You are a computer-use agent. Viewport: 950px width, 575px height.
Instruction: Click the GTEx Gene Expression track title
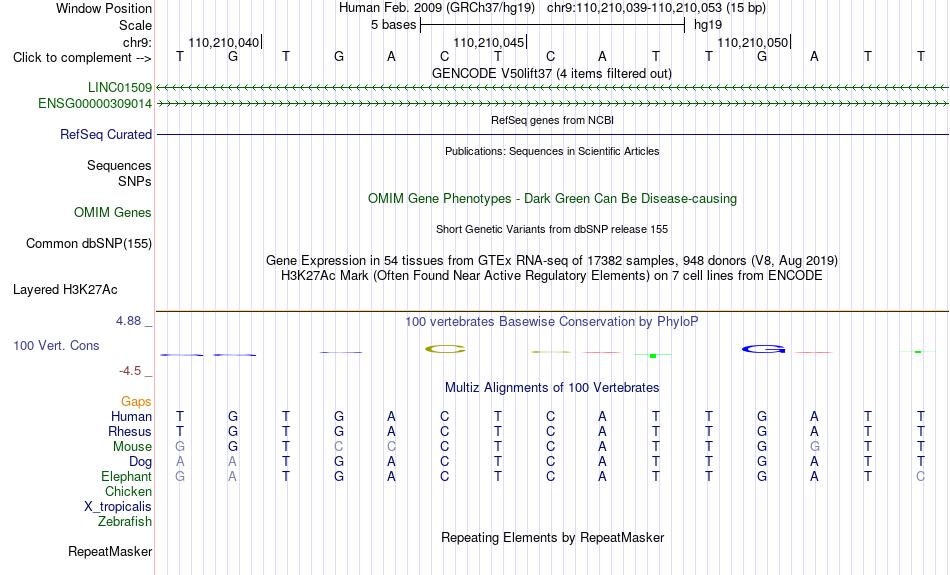(x=552, y=261)
